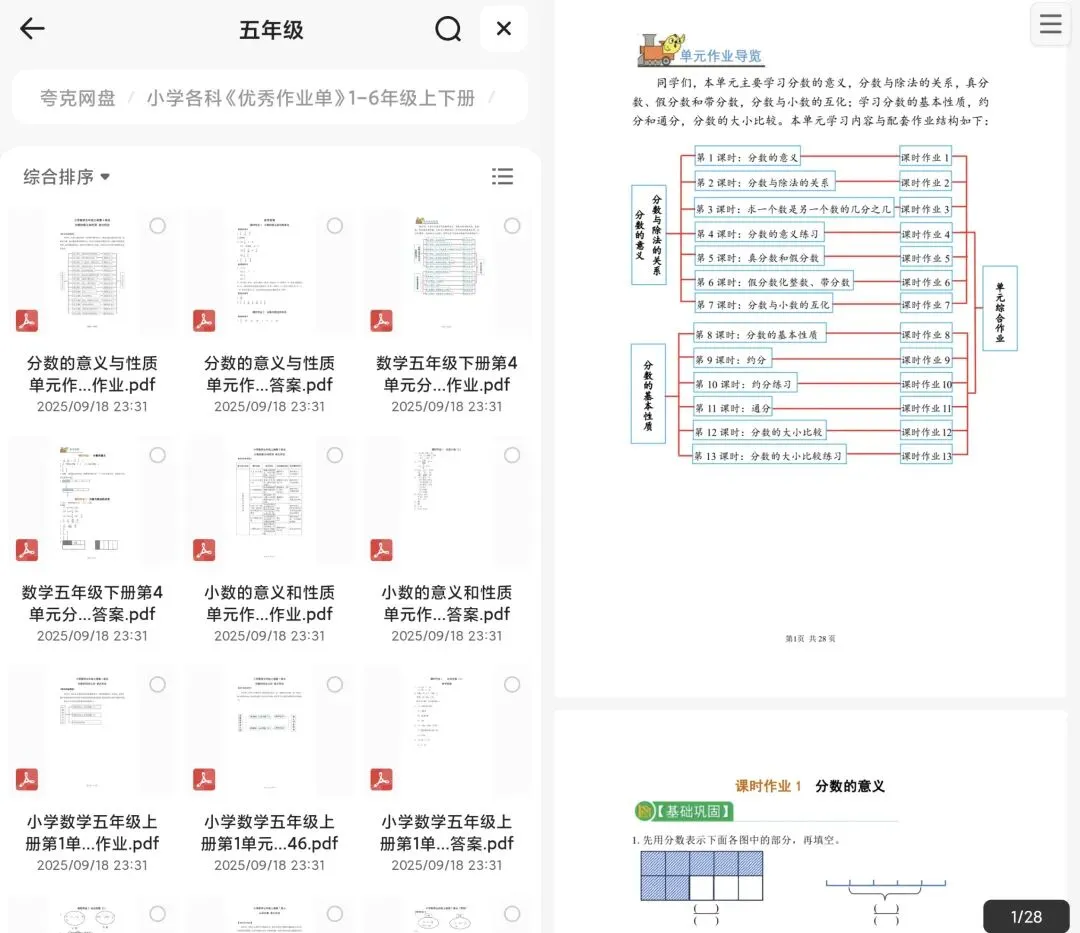
Task: Click file name 数学五年级下册第4单元分...作业.pdf
Action: click(x=446, y=374)
